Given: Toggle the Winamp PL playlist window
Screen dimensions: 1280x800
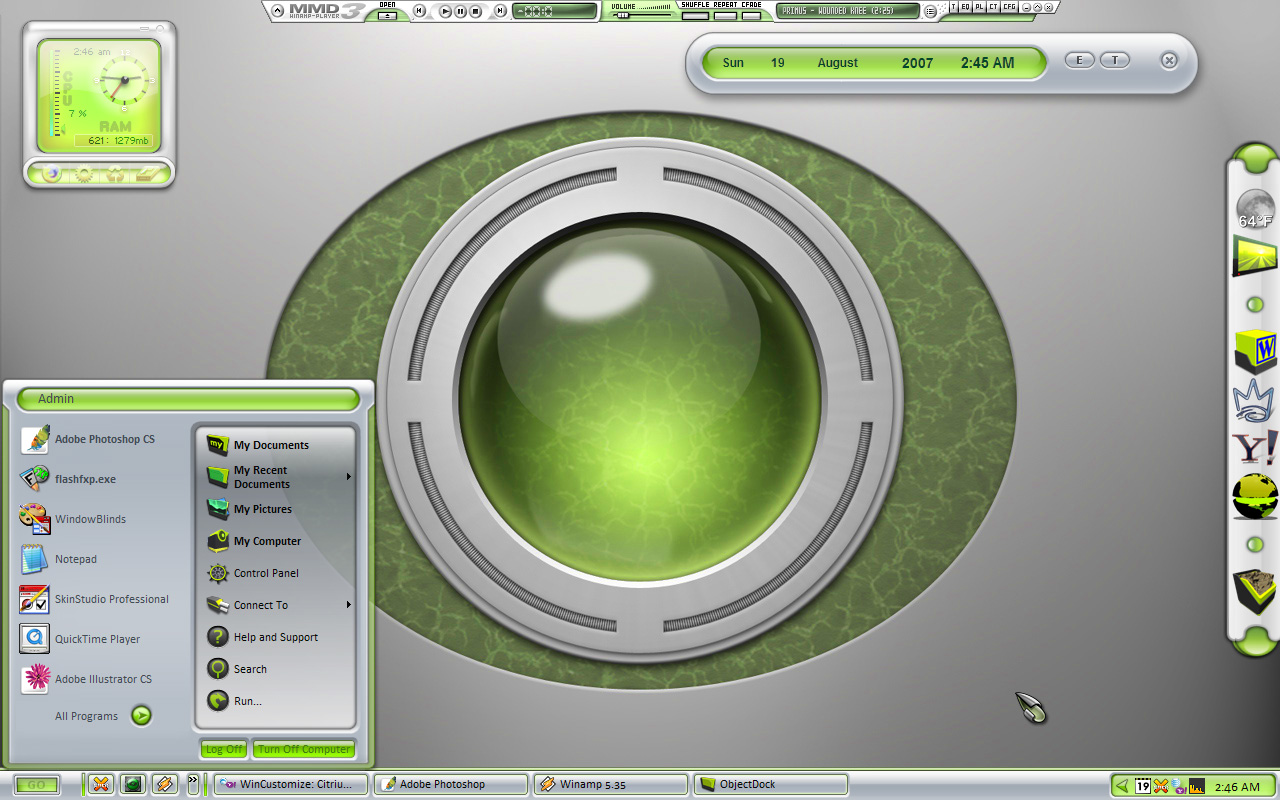Looking at the screenshot, I should click(x=979, y=7).
